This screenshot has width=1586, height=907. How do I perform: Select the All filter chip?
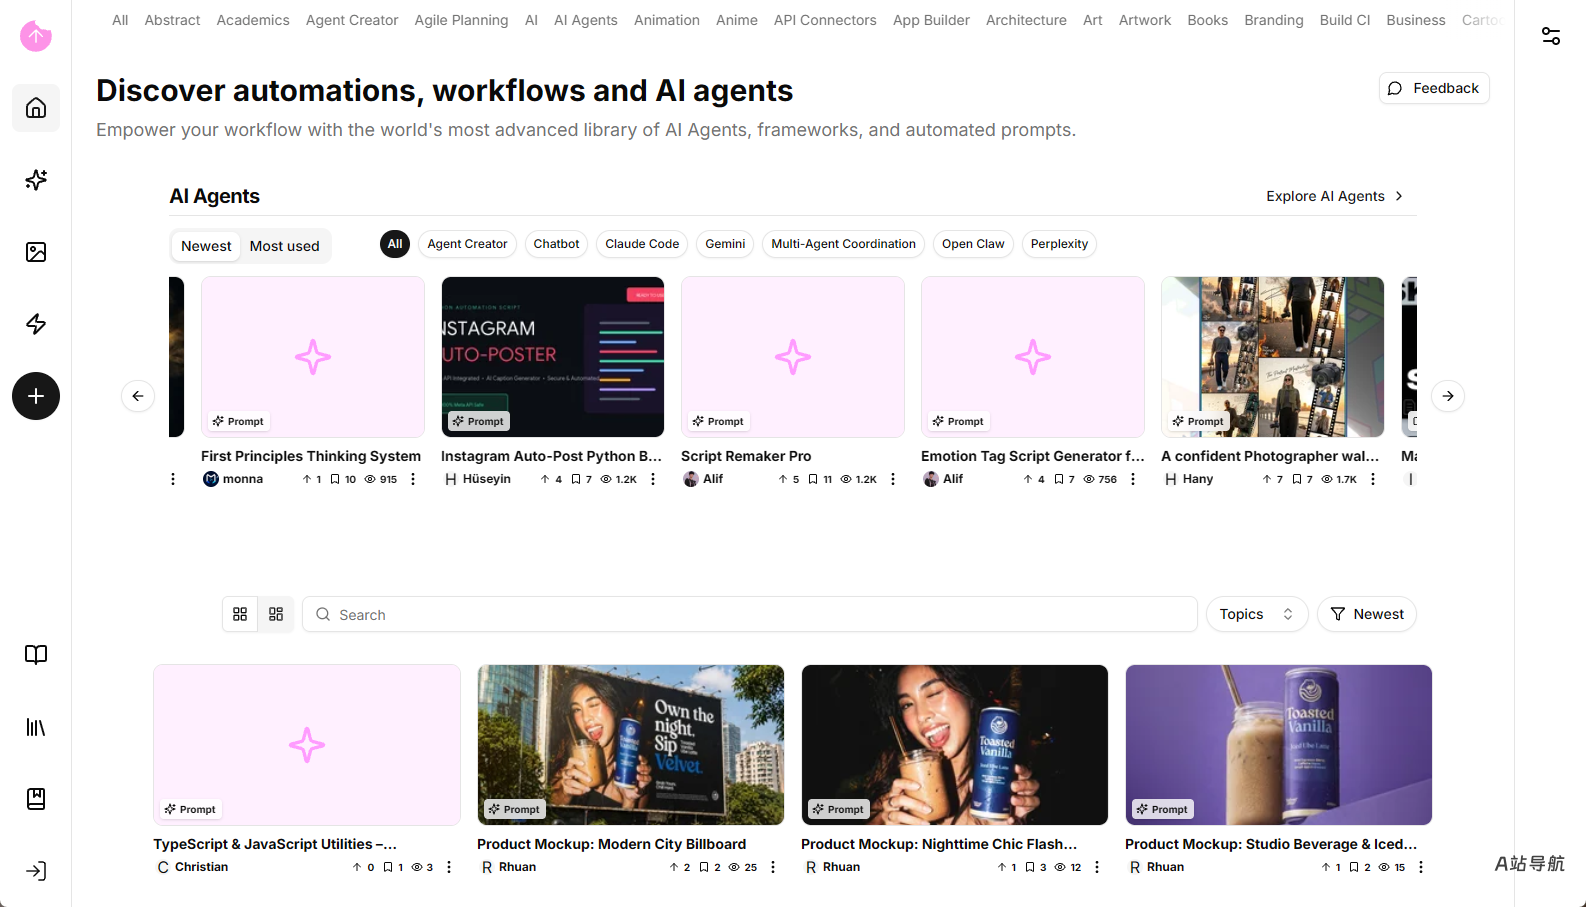click(x=395, y=244)
